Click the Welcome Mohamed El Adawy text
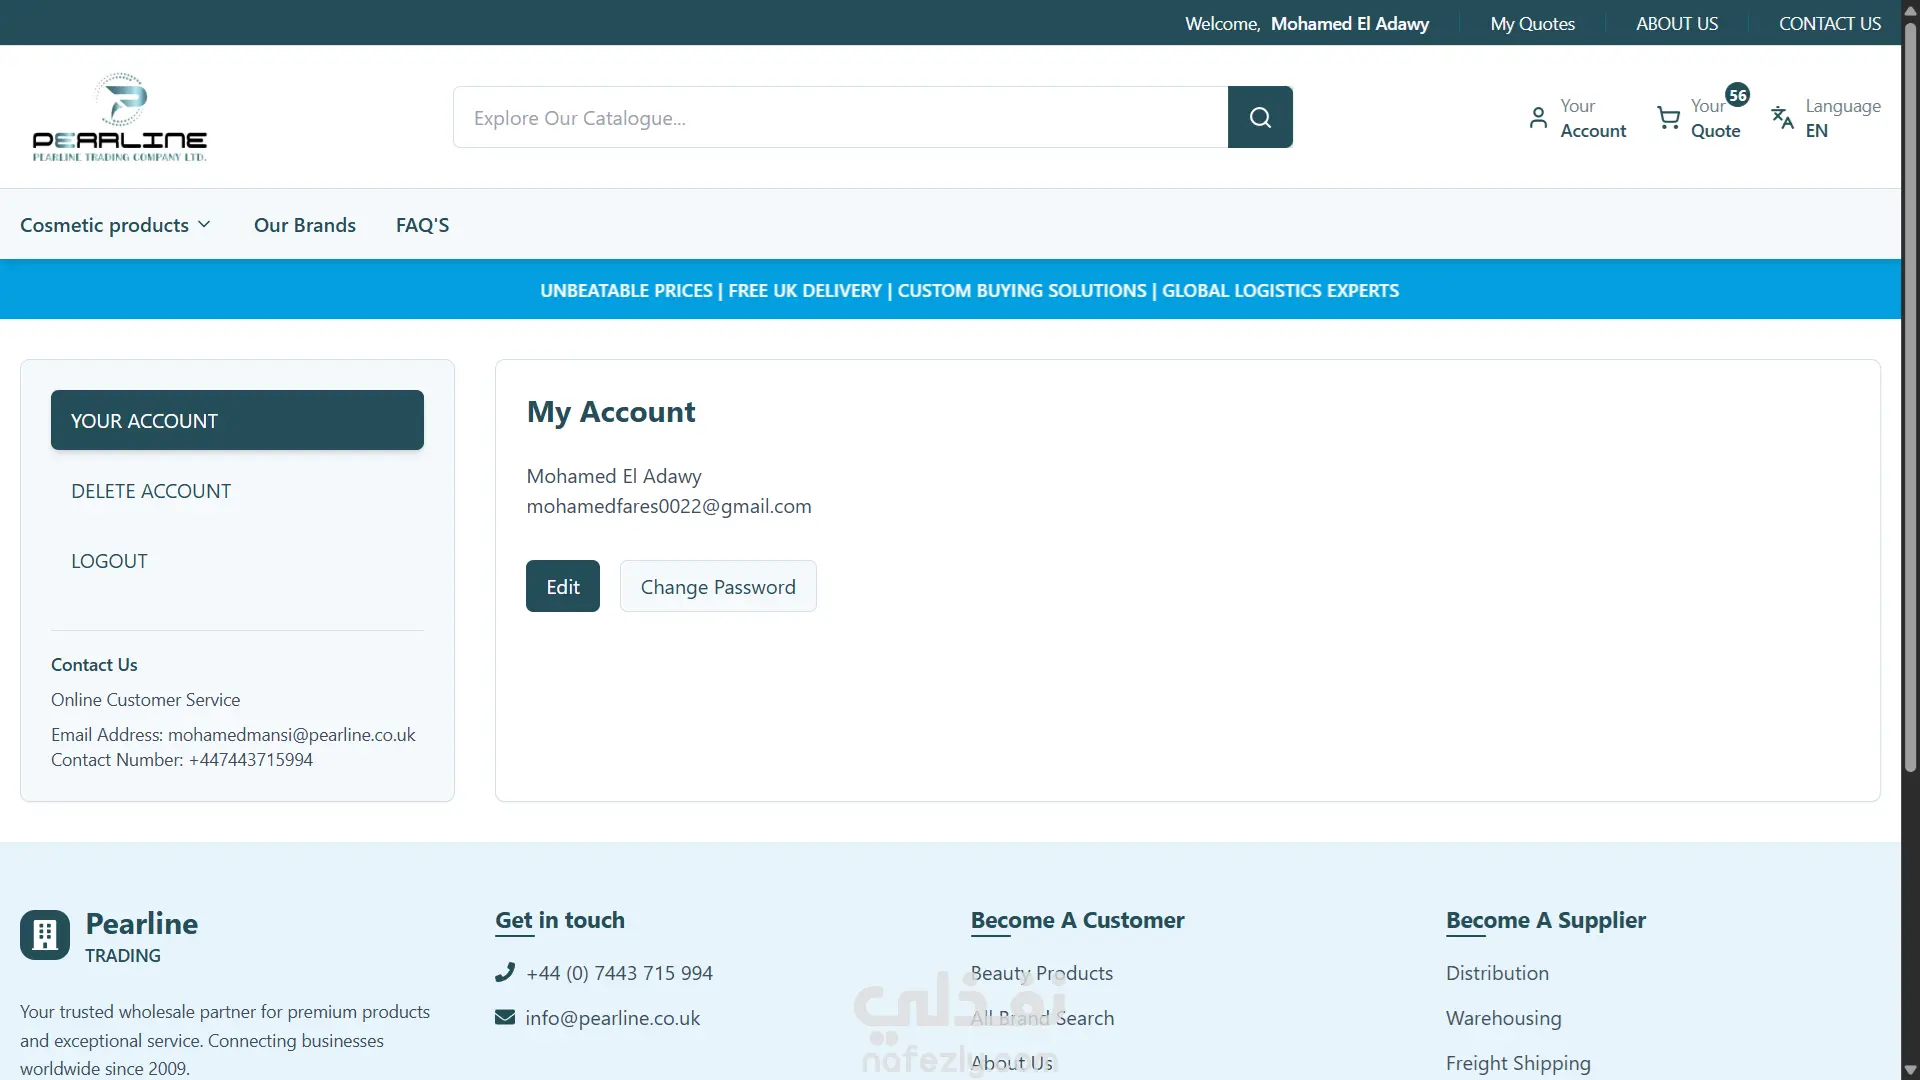 [1307, 23]
